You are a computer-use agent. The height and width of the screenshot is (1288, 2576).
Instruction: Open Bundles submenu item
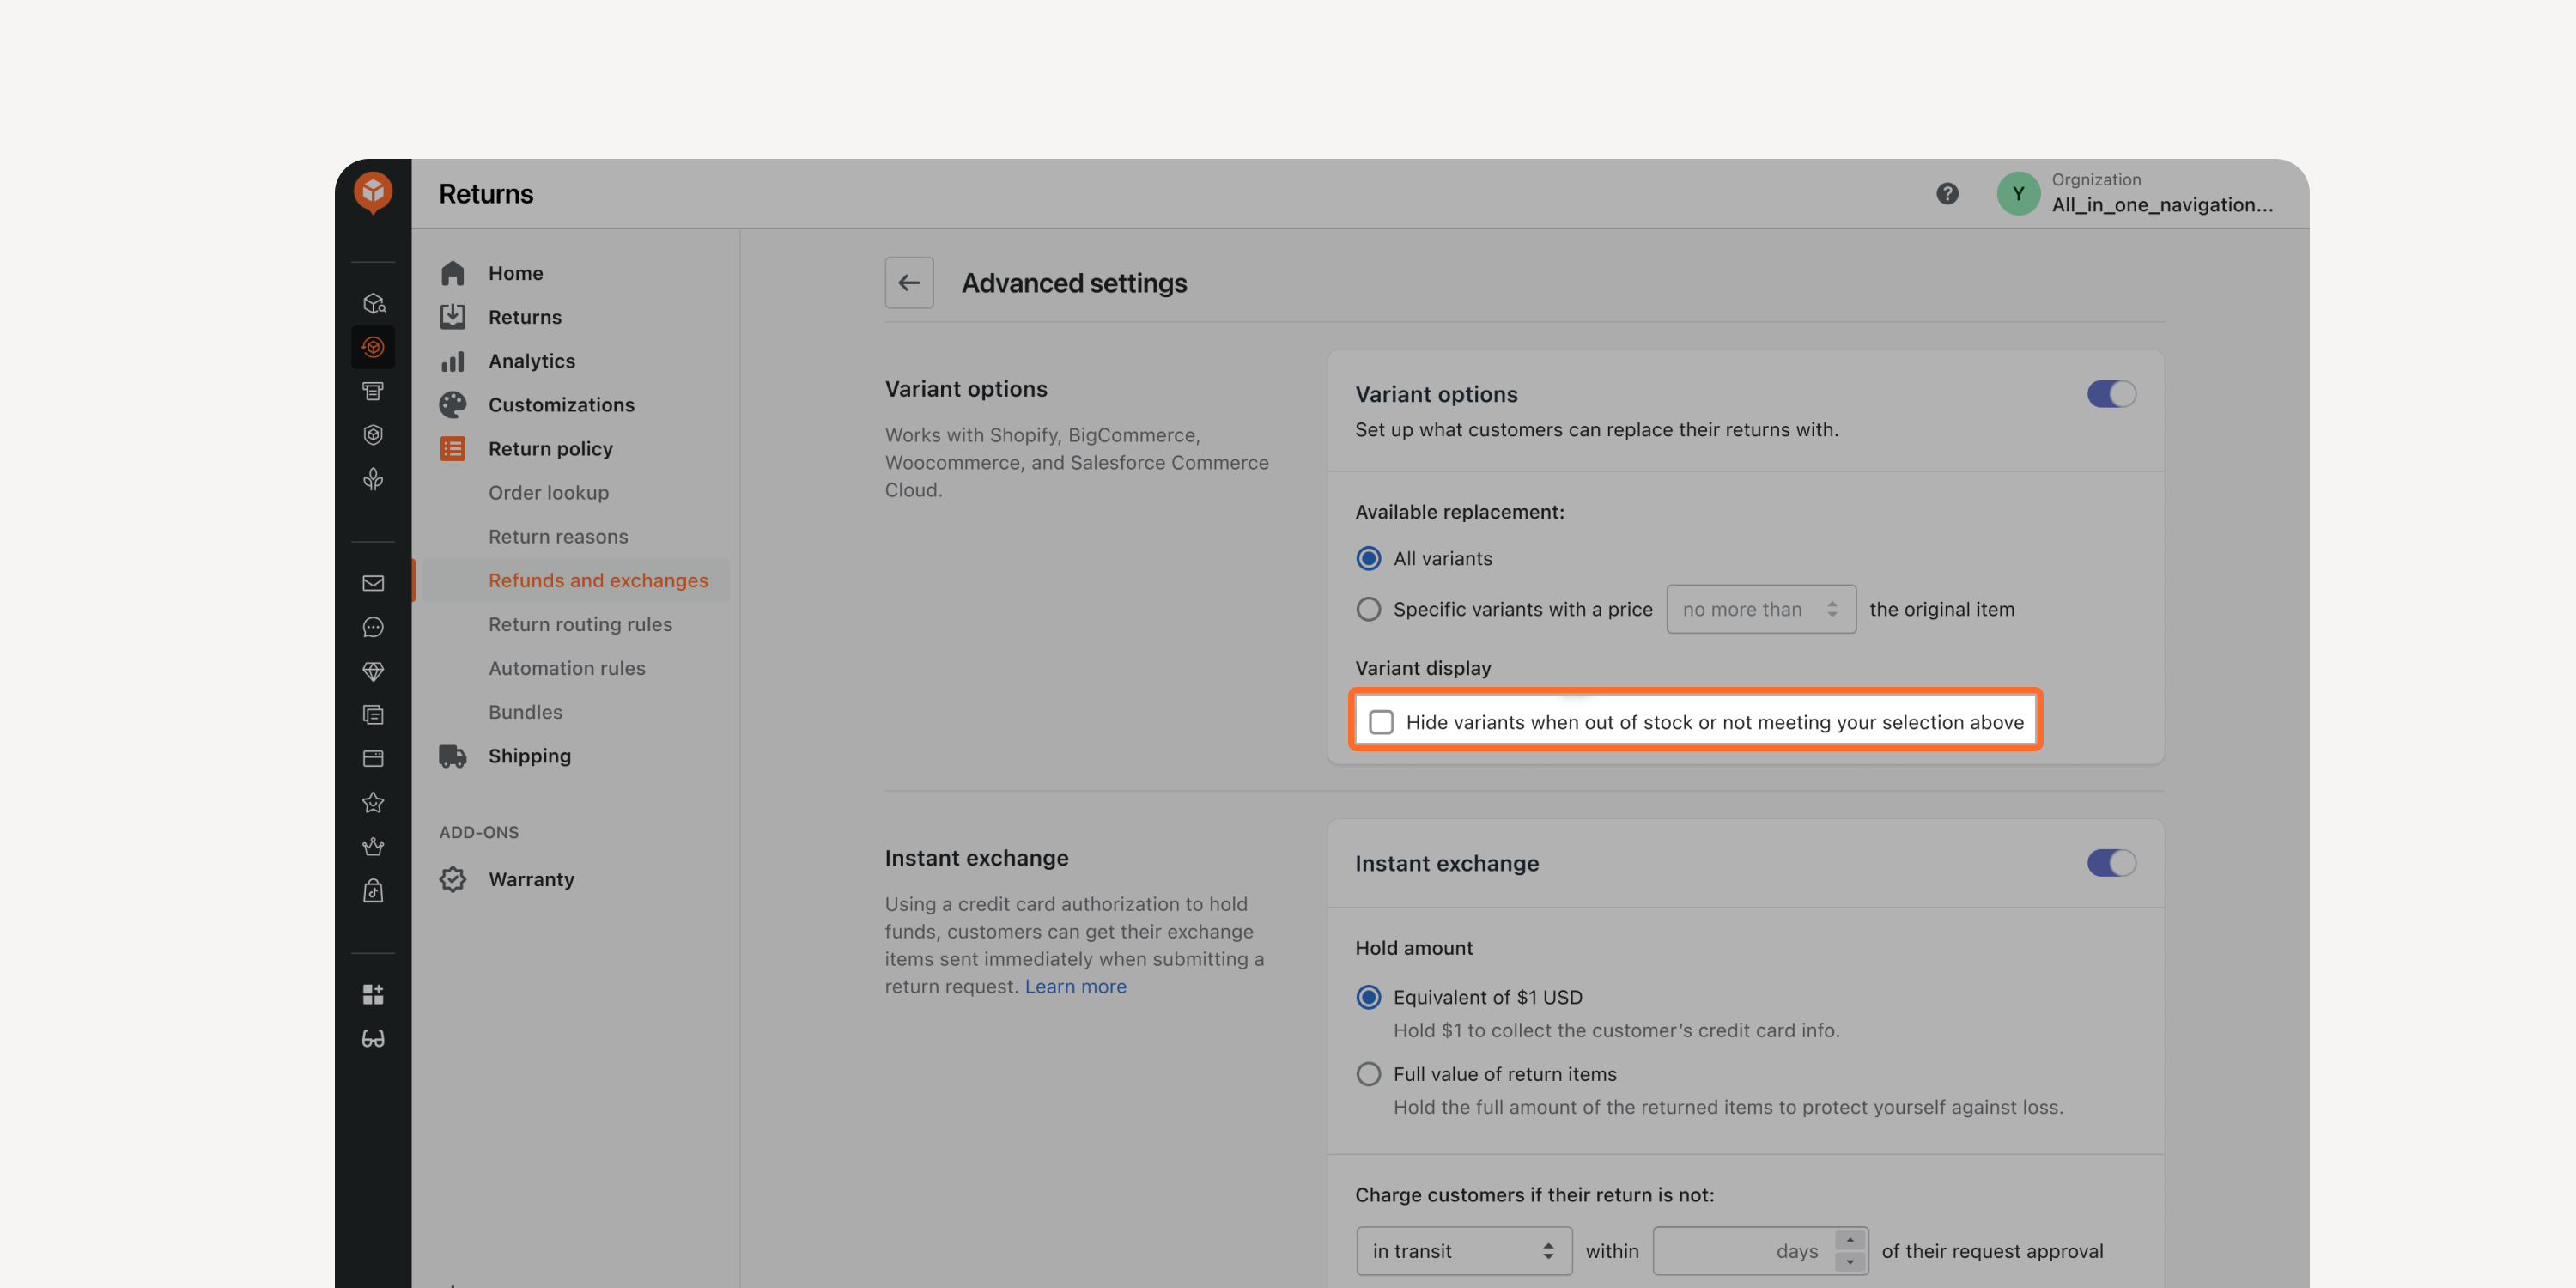pyautogui.click(x=525, y=712)
